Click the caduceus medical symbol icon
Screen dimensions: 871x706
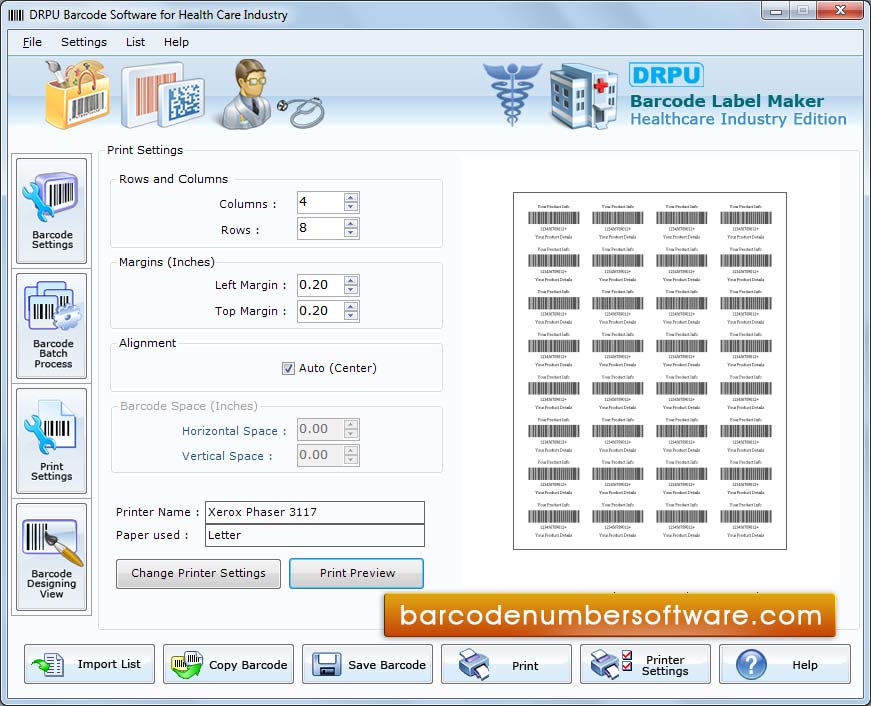point(512,93)
